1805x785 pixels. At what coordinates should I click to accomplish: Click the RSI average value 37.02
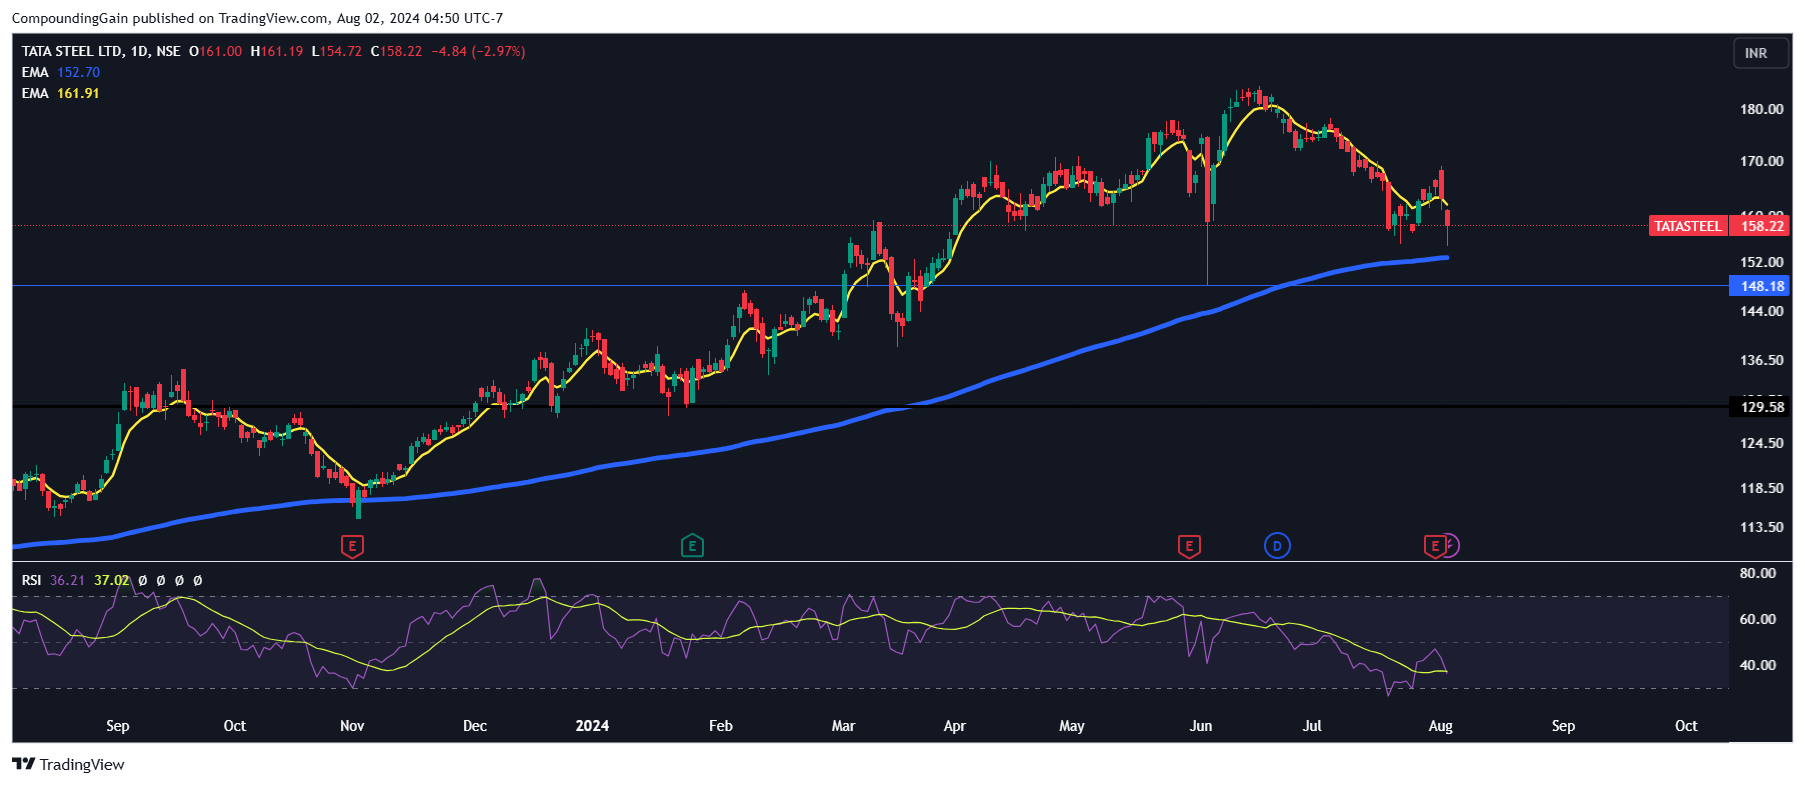click(111, 580)
